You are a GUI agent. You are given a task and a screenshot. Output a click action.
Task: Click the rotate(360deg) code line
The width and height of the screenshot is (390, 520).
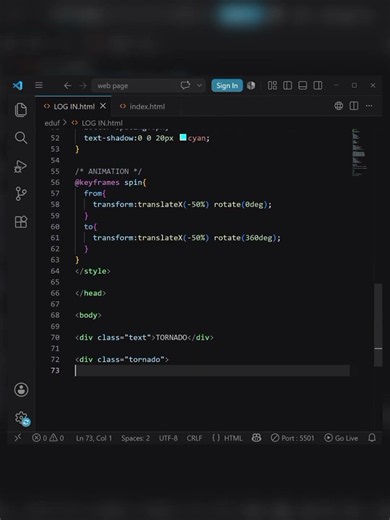(187, 238)
